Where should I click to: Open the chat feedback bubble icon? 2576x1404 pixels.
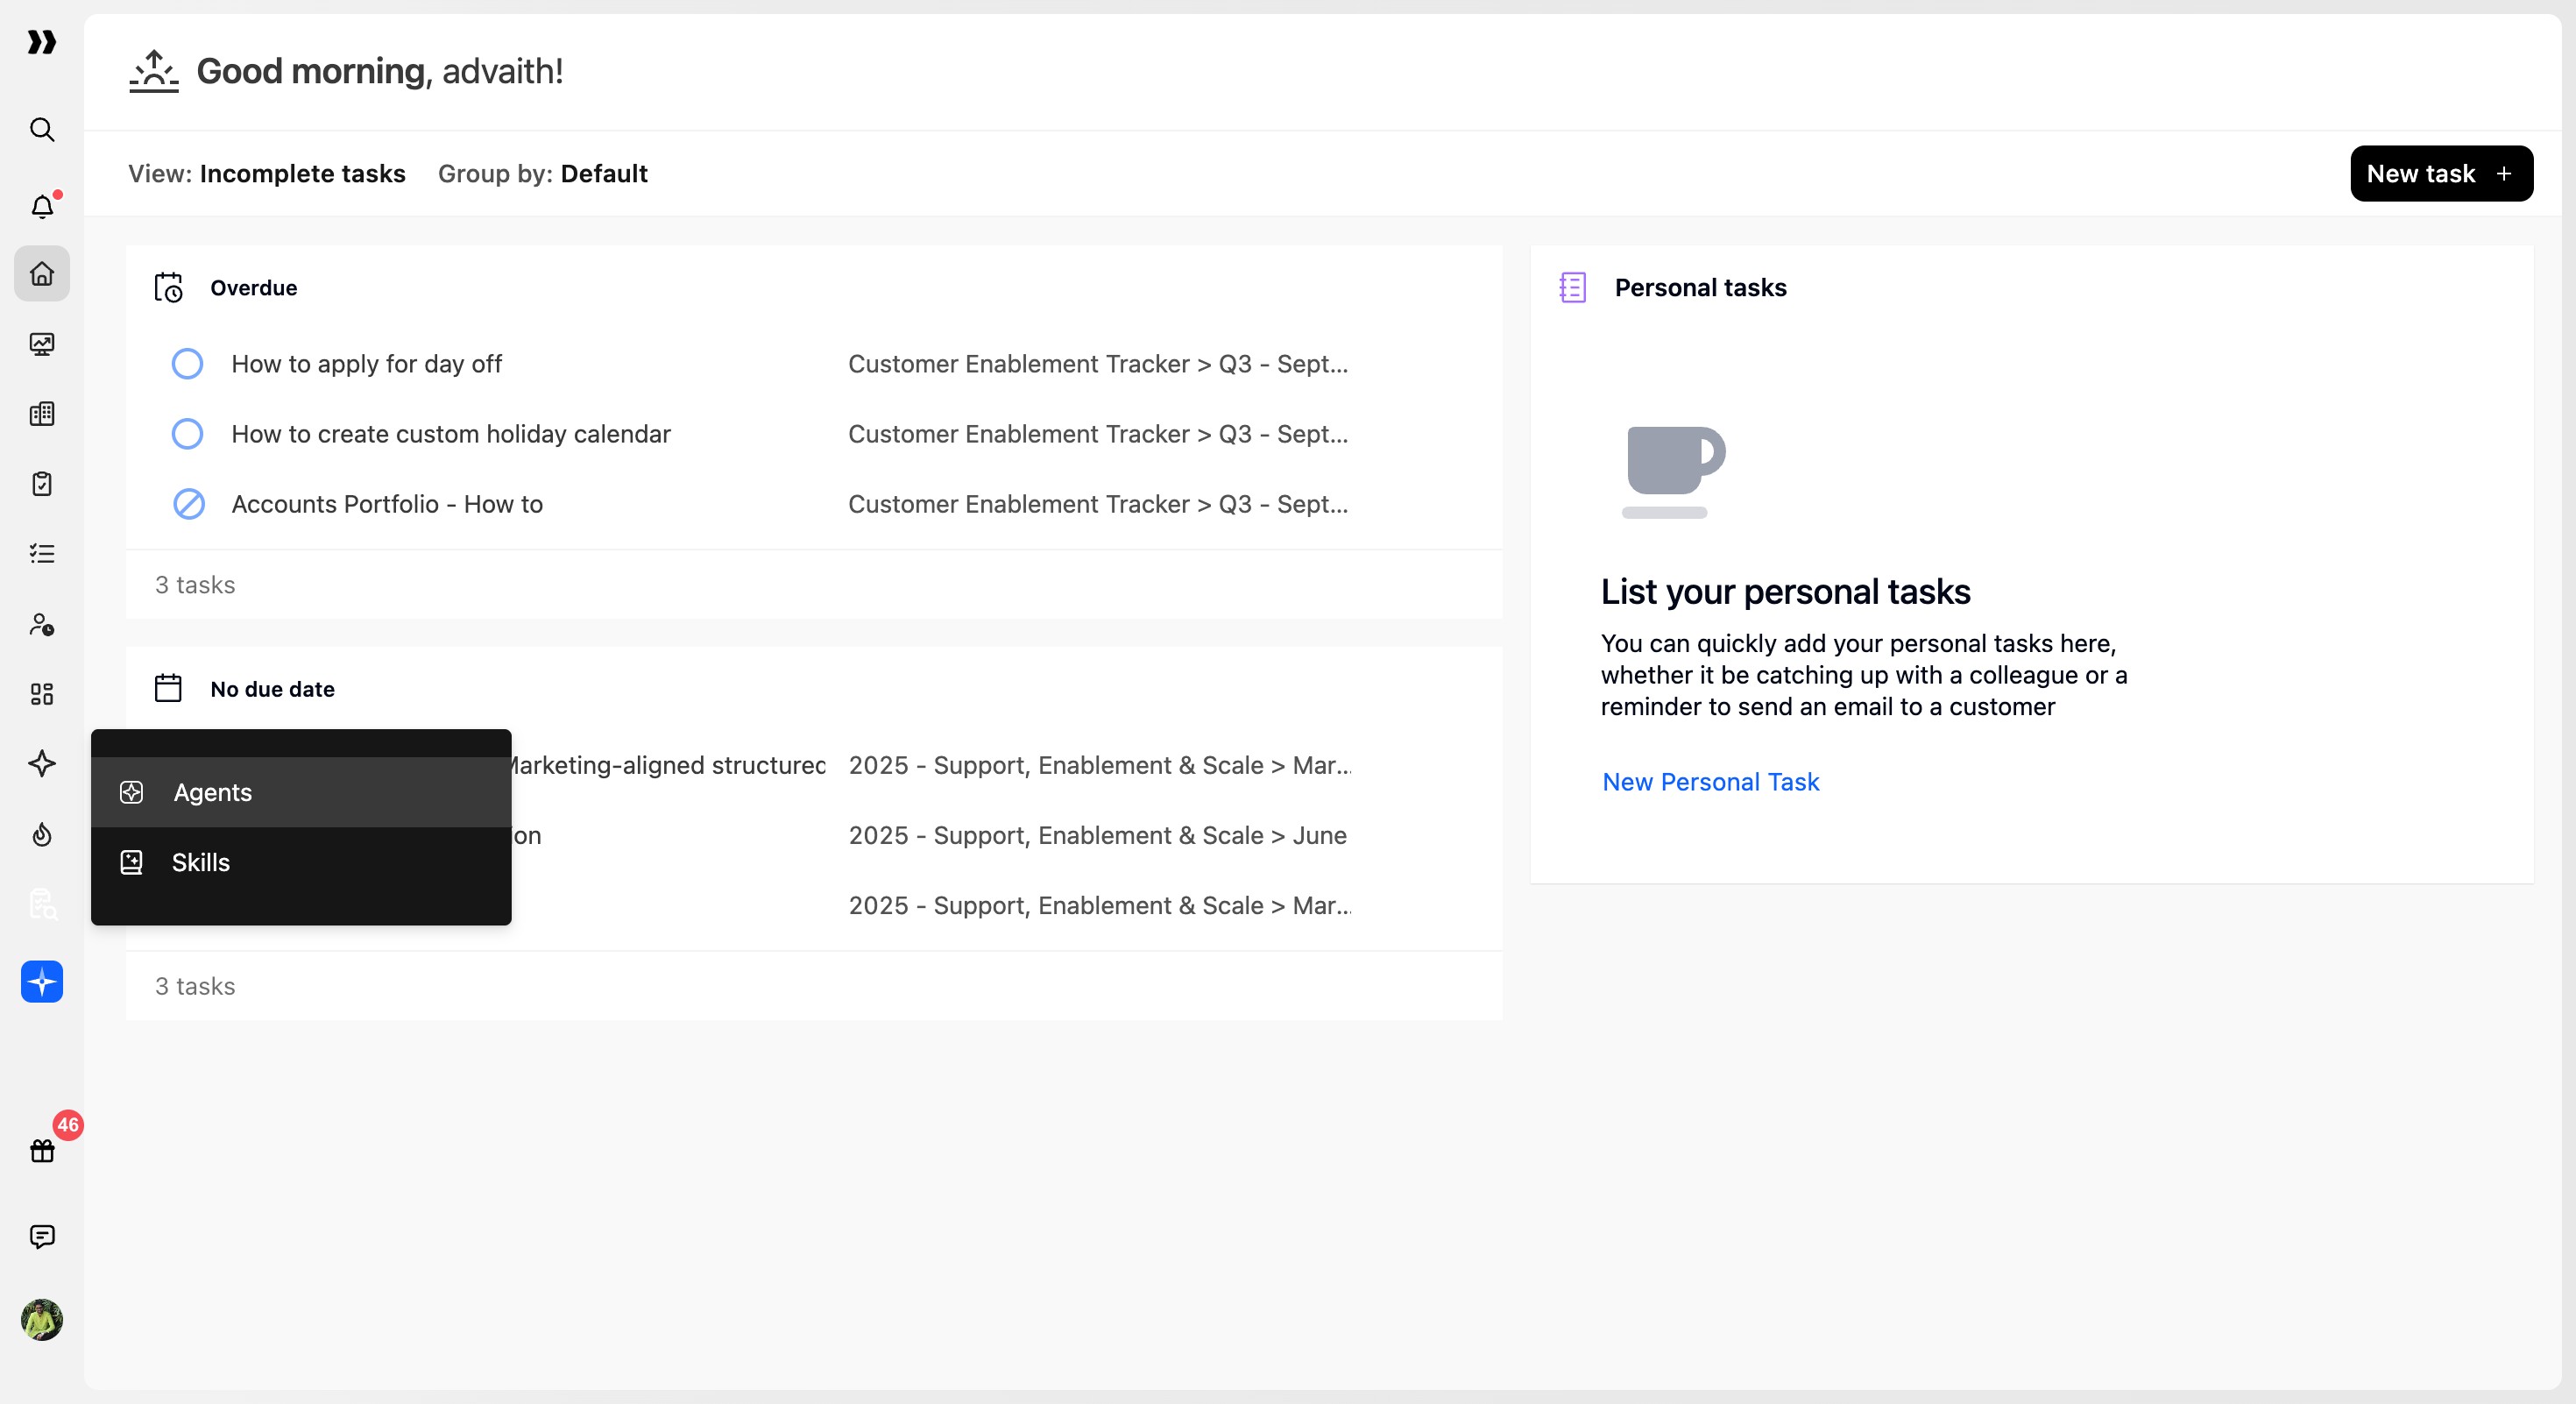pyautogui.click(x=42, y=1237)
